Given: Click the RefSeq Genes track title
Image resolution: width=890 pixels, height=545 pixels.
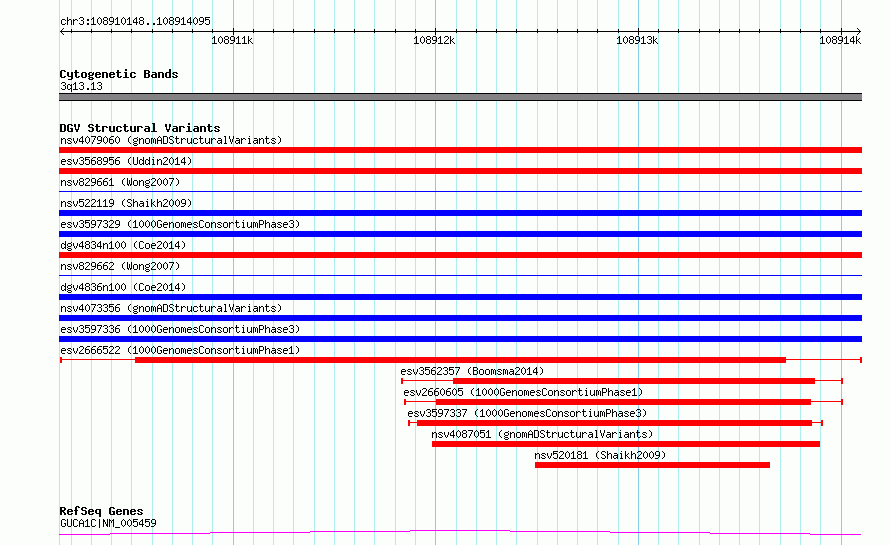Looking at the screenshot, I should pos(101,512).
